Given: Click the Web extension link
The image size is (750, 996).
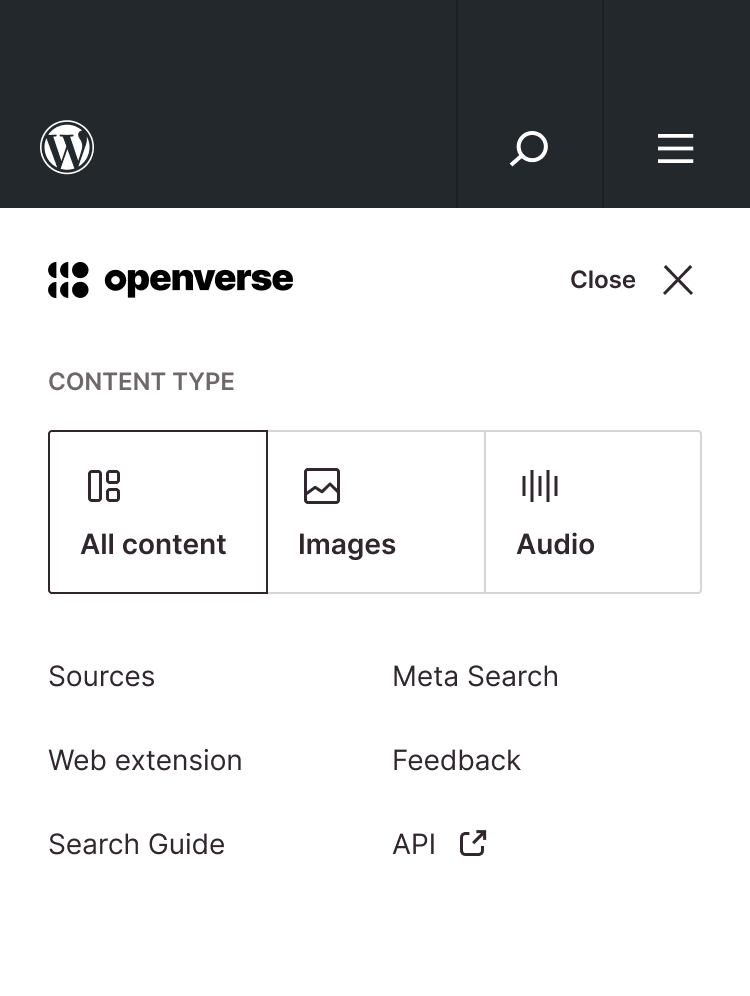Looking at the screenshot, I should tap(145, 761).
